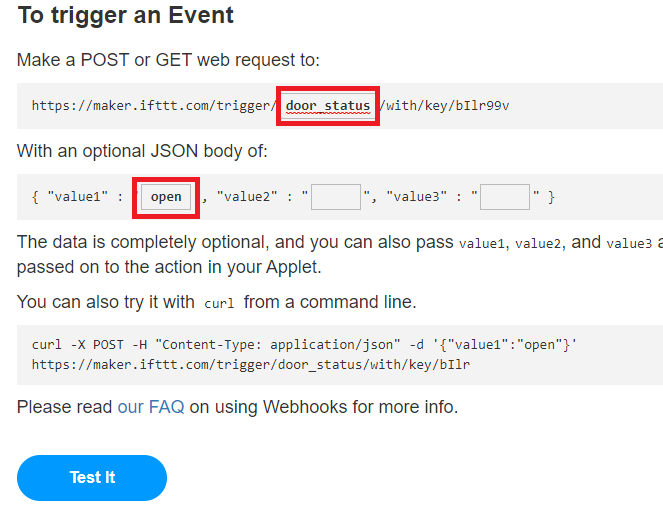Click the "value3" key label in JSON body
Image resolution: width=663 pixels, height=511 pixels.
pos(422,197)
